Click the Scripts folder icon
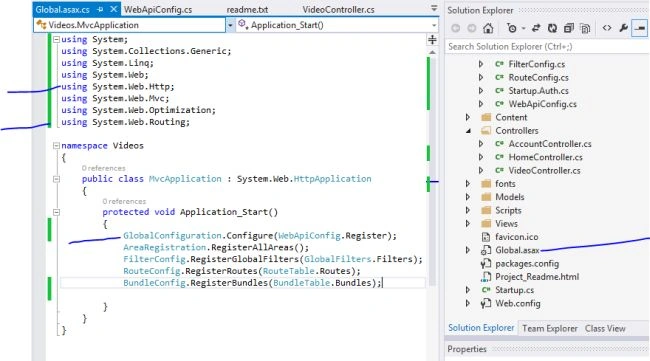Image resolution: width=650 pixels, height=361 pixels. (x=486, y=210)
